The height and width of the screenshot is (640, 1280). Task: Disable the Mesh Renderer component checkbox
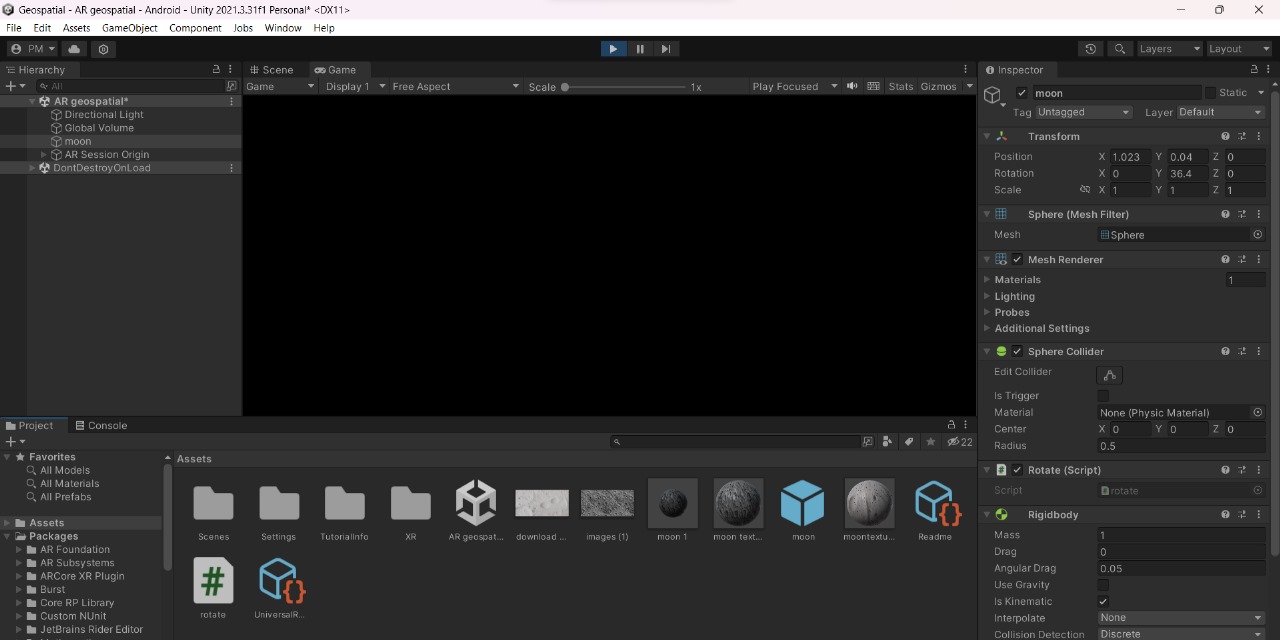click(1017, 259)
